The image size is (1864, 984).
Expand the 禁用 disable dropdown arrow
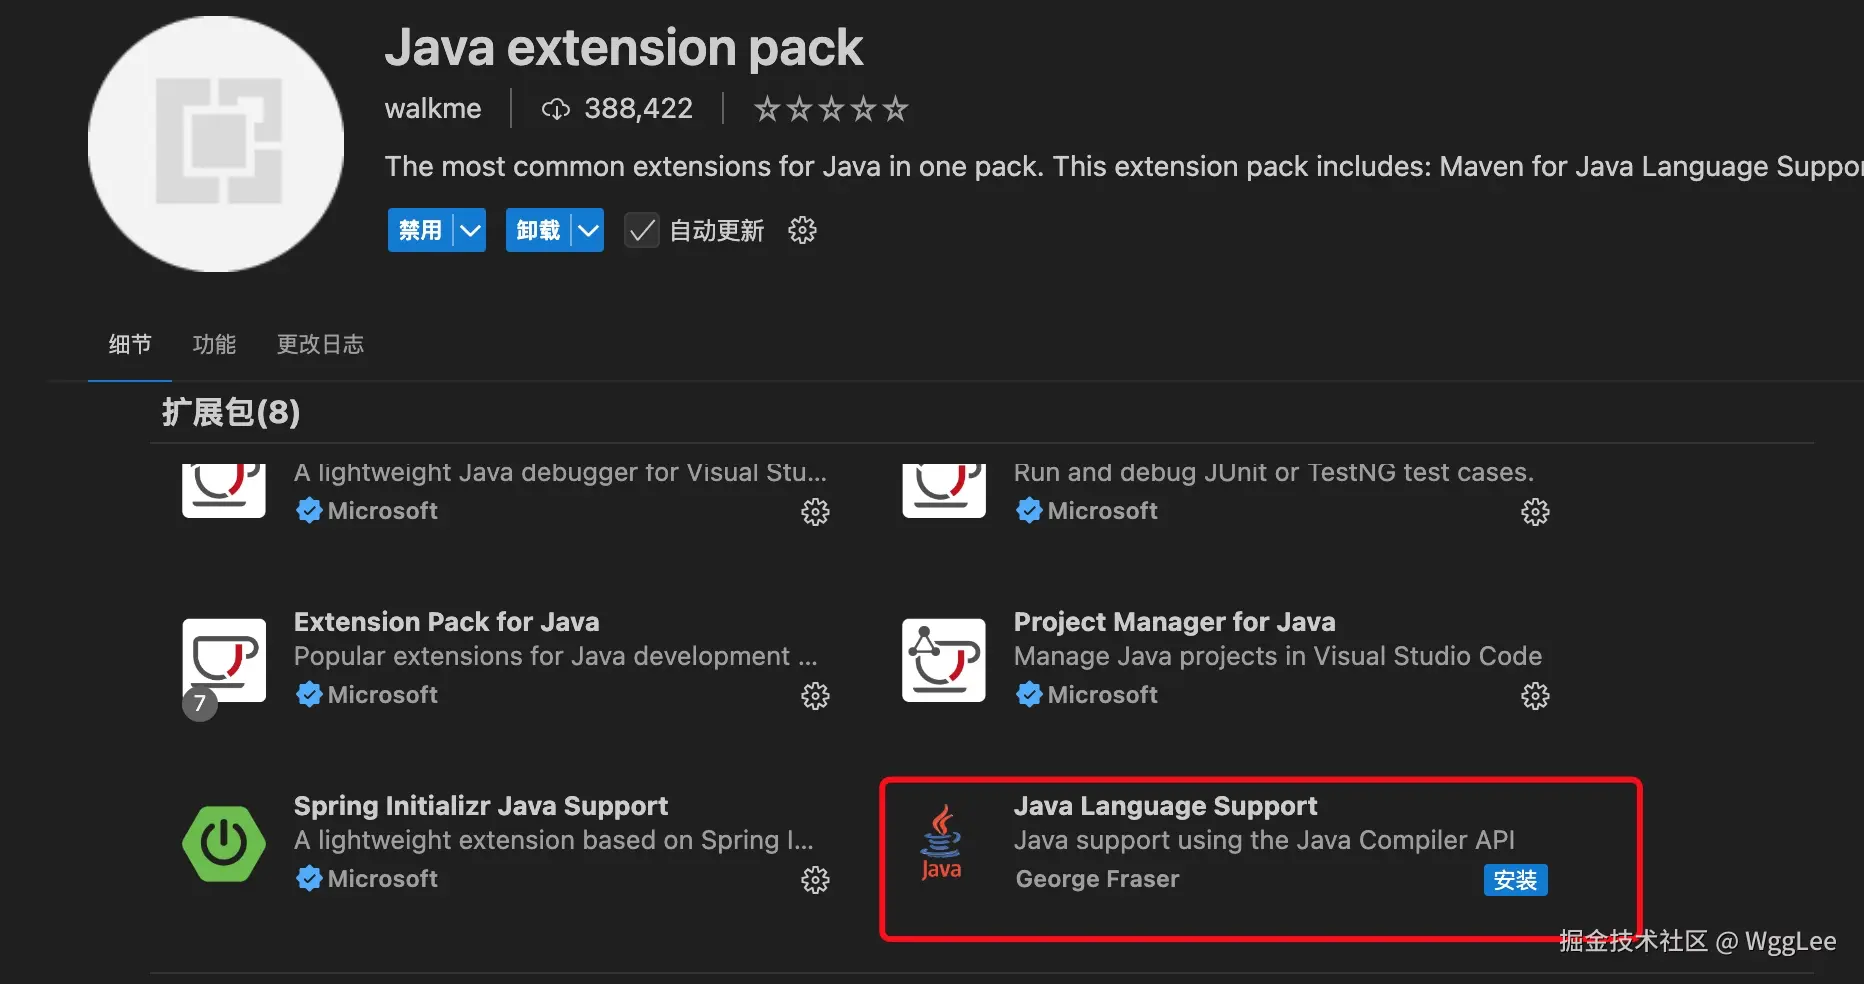(470, 231)
